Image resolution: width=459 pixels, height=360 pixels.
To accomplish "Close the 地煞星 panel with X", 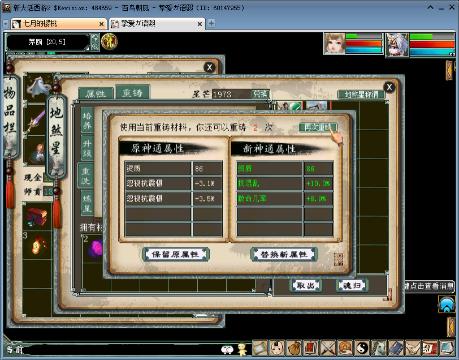I will (389, 87).
